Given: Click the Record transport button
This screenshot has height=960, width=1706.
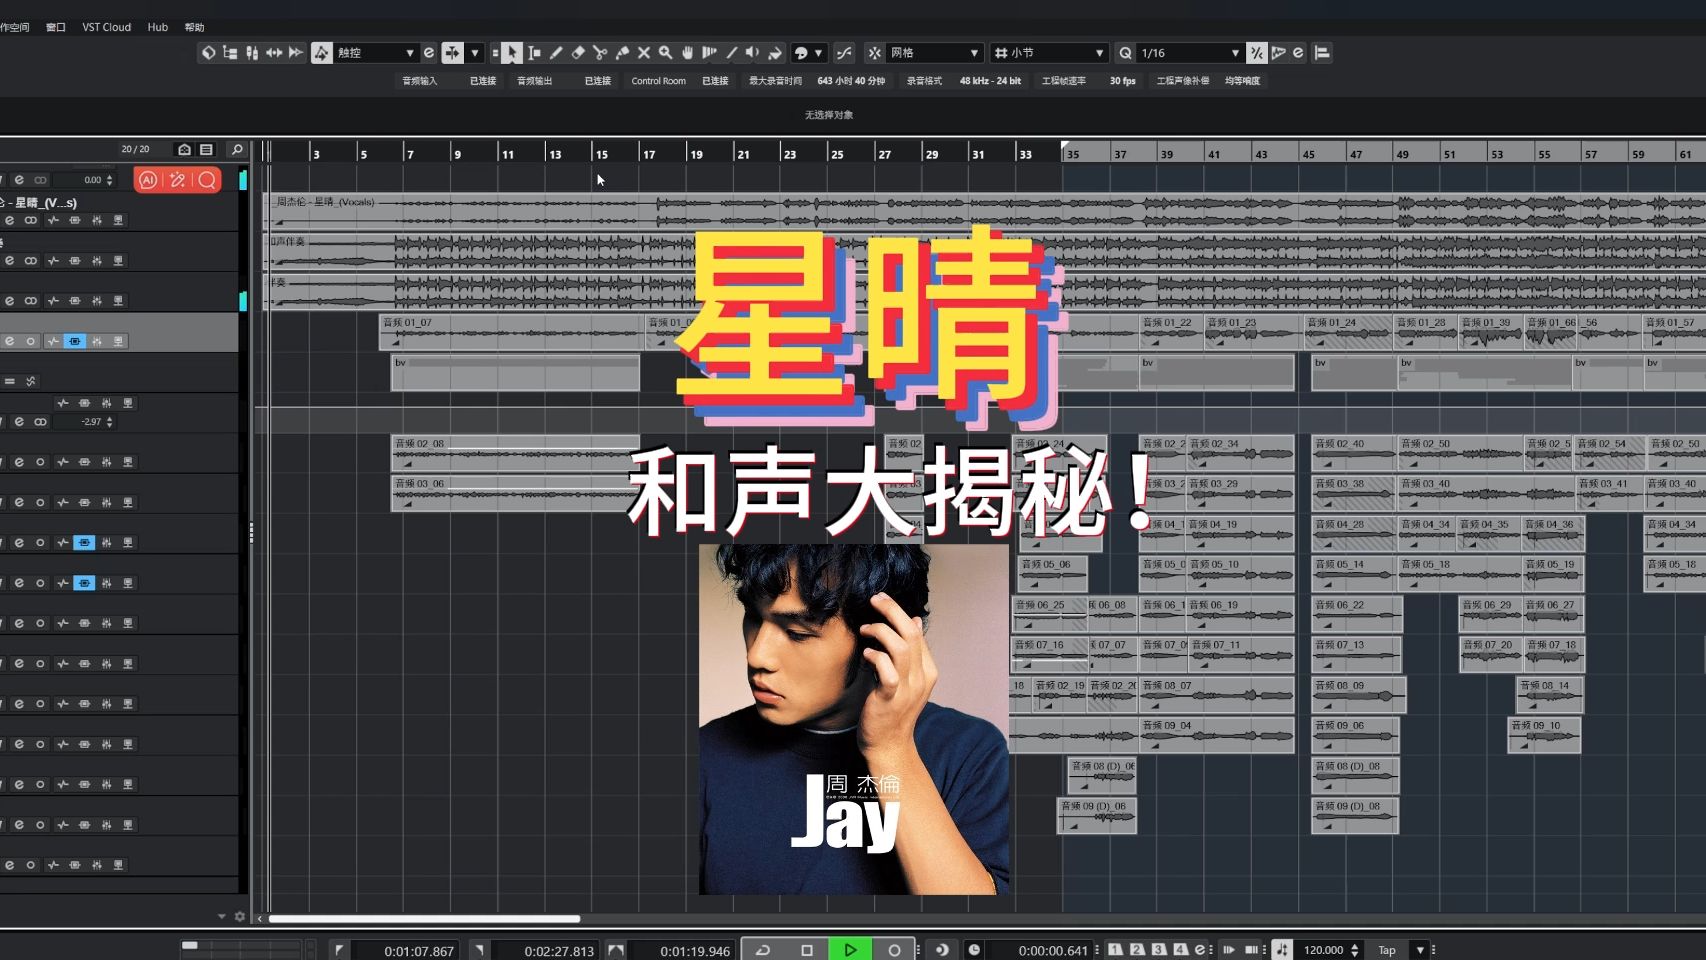Looking at the screenshot, I should tap(894, 950).
